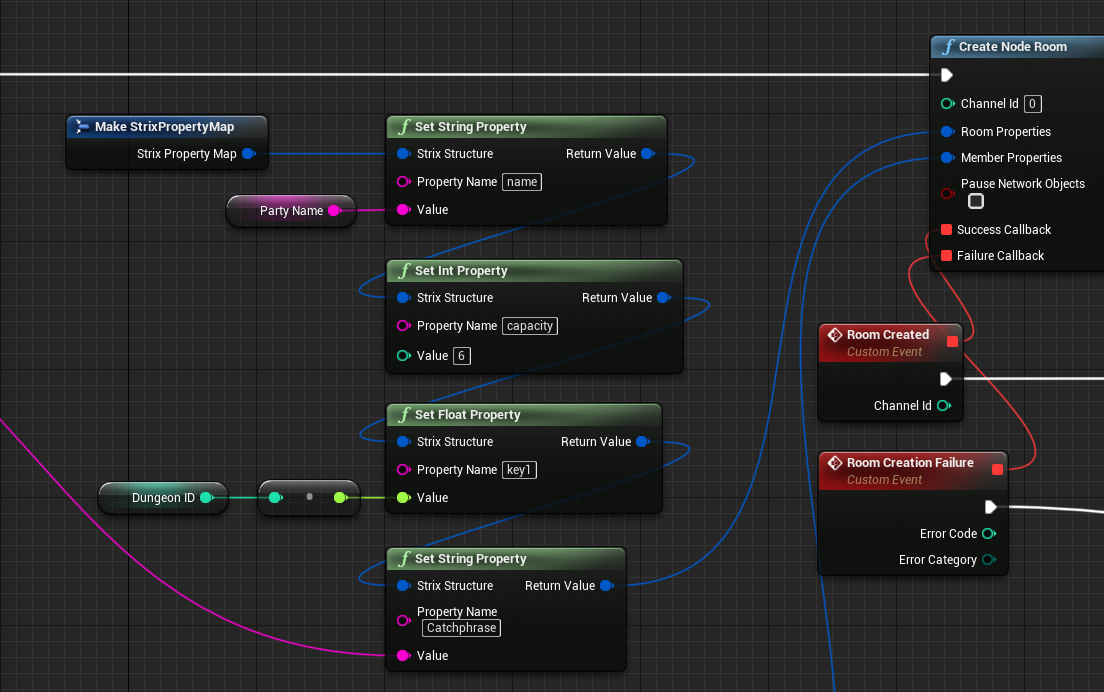Click Strix Structure pin on Set Int Property
Viewport: 1104px width, 692px height.
[403, 298]
